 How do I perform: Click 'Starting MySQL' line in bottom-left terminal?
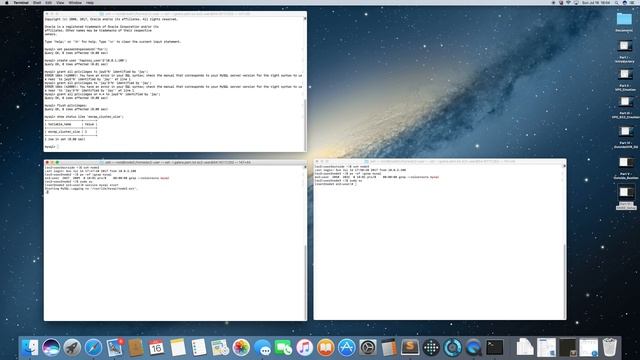(91, 189)
